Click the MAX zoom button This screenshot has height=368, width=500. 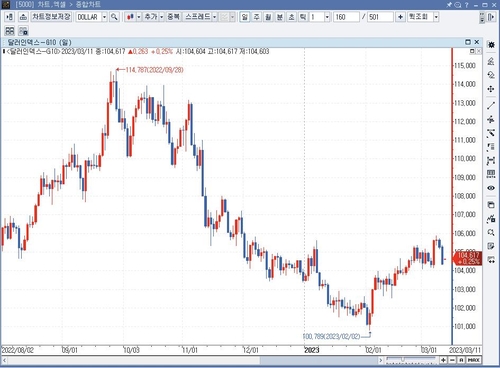point(474,360)
